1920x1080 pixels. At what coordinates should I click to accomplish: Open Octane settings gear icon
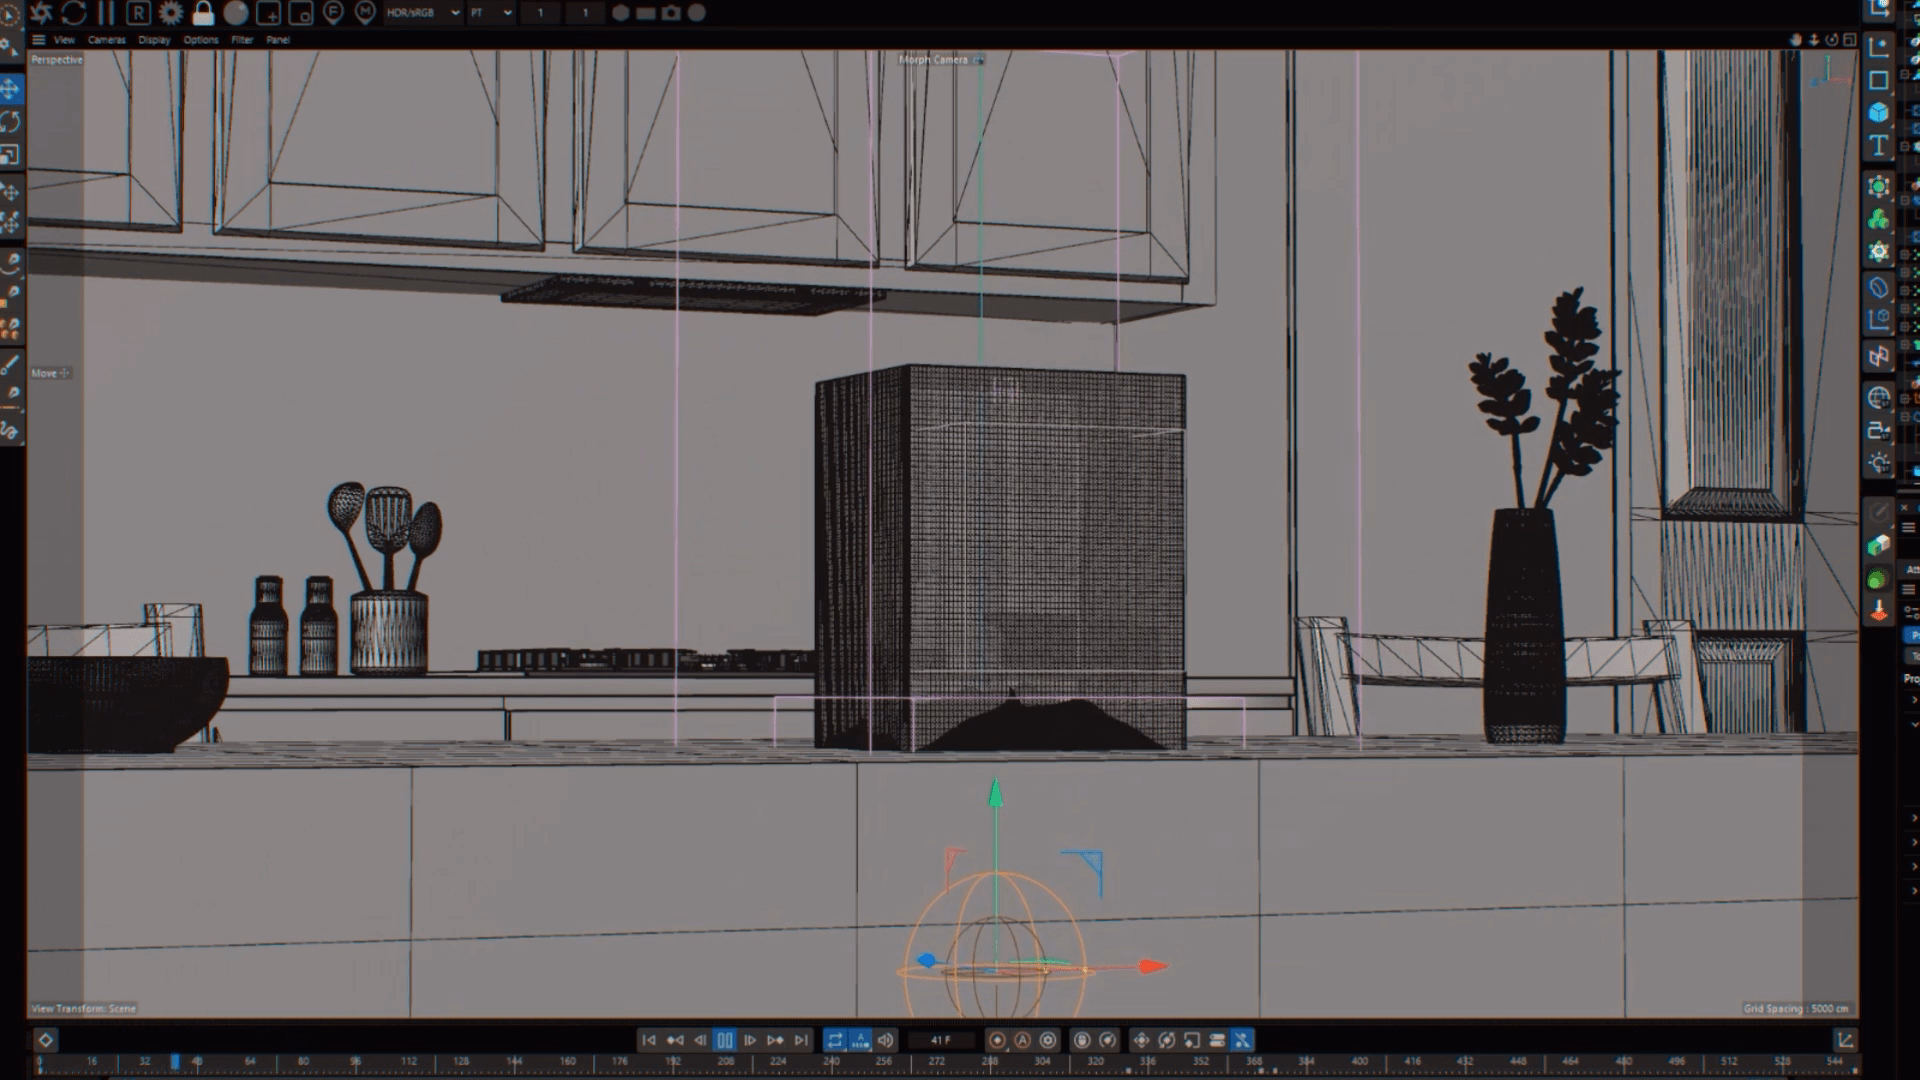click(x=171, y=13)
